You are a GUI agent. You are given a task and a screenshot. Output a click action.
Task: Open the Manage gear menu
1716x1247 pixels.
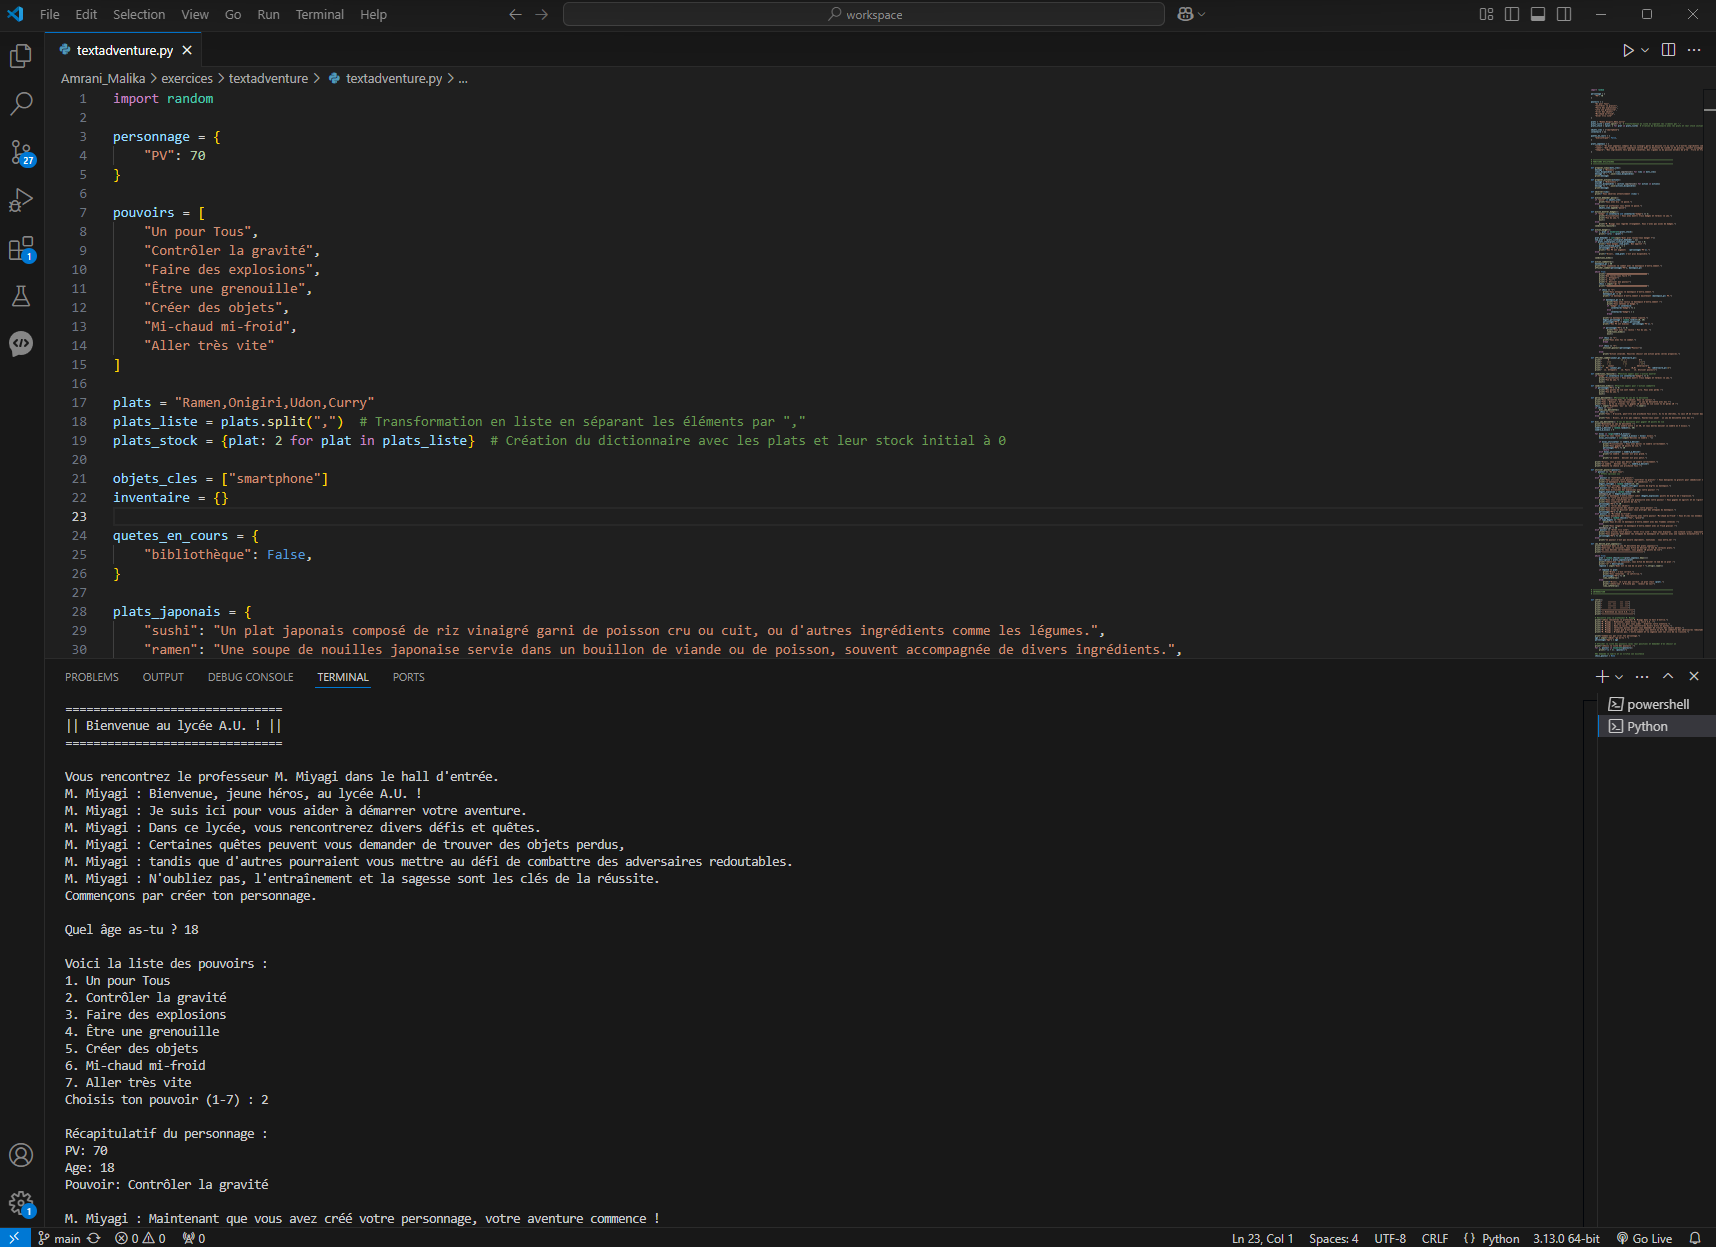(x=21, y=1203)
